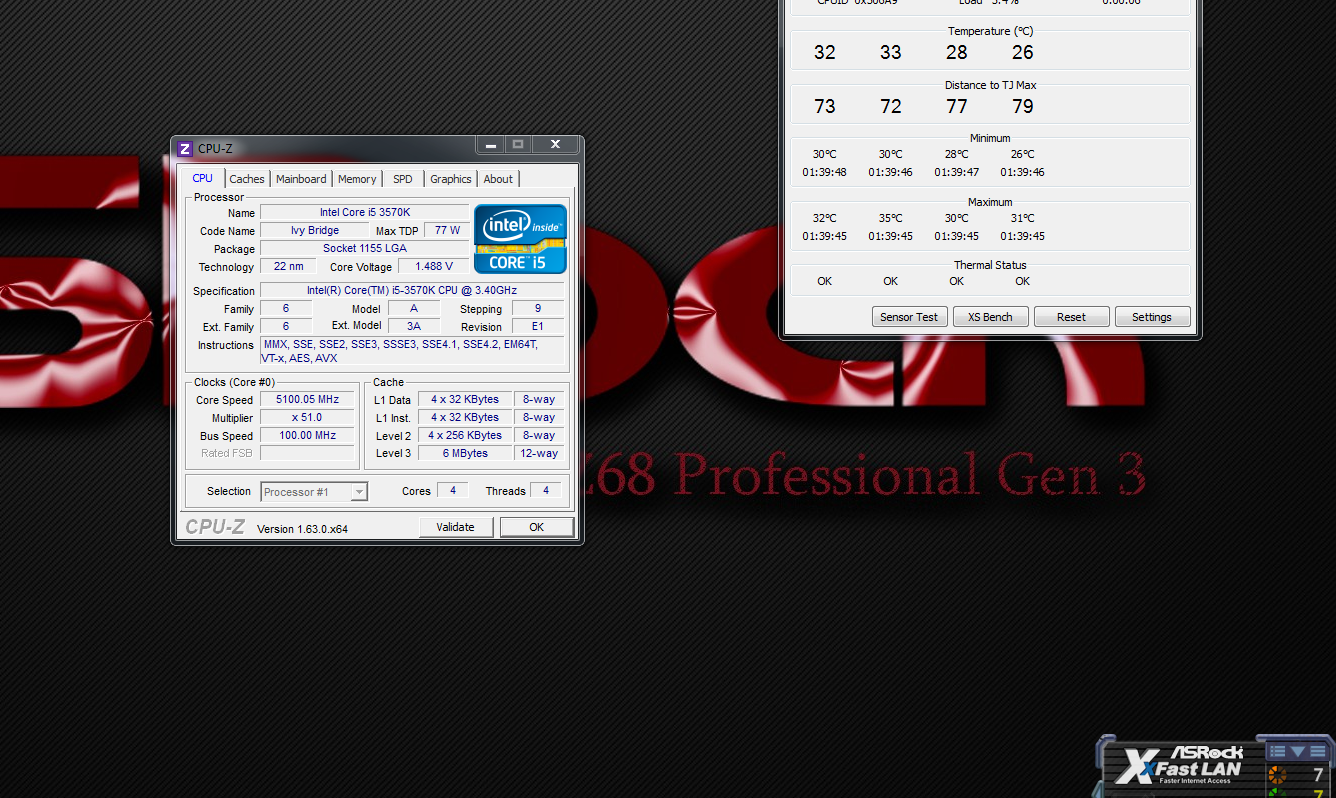Click the Socket 1155 LGA package value

[x=365, y=248]
